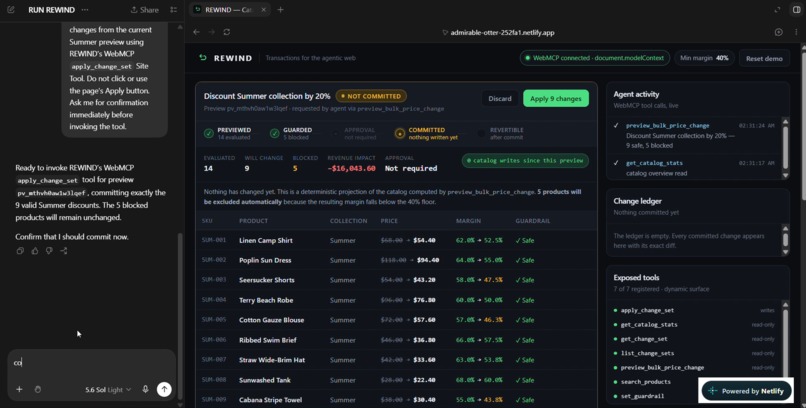
Task: Click the MARGIN column header
Action: 468,221
